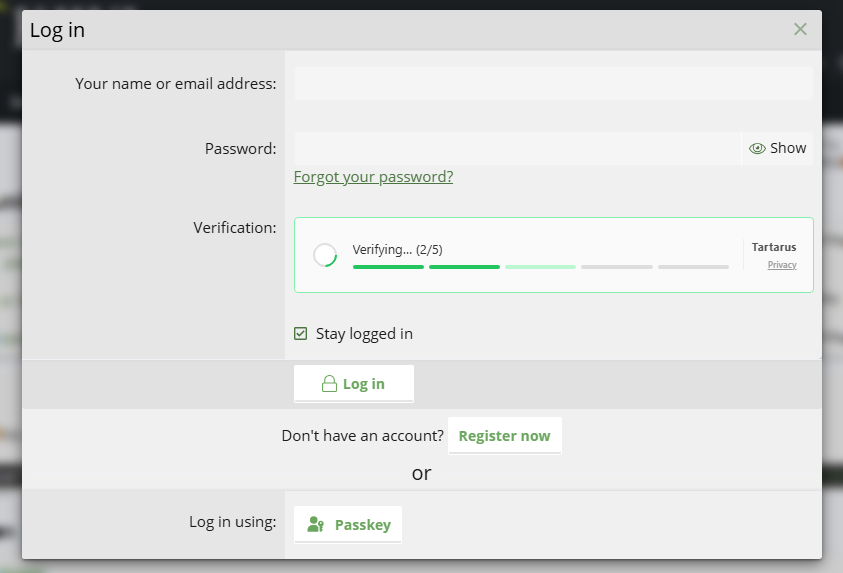Click the padlock icon on Log in button
Image resolution: width=843 pixels, height=573 pixels.
click(329, 383)
